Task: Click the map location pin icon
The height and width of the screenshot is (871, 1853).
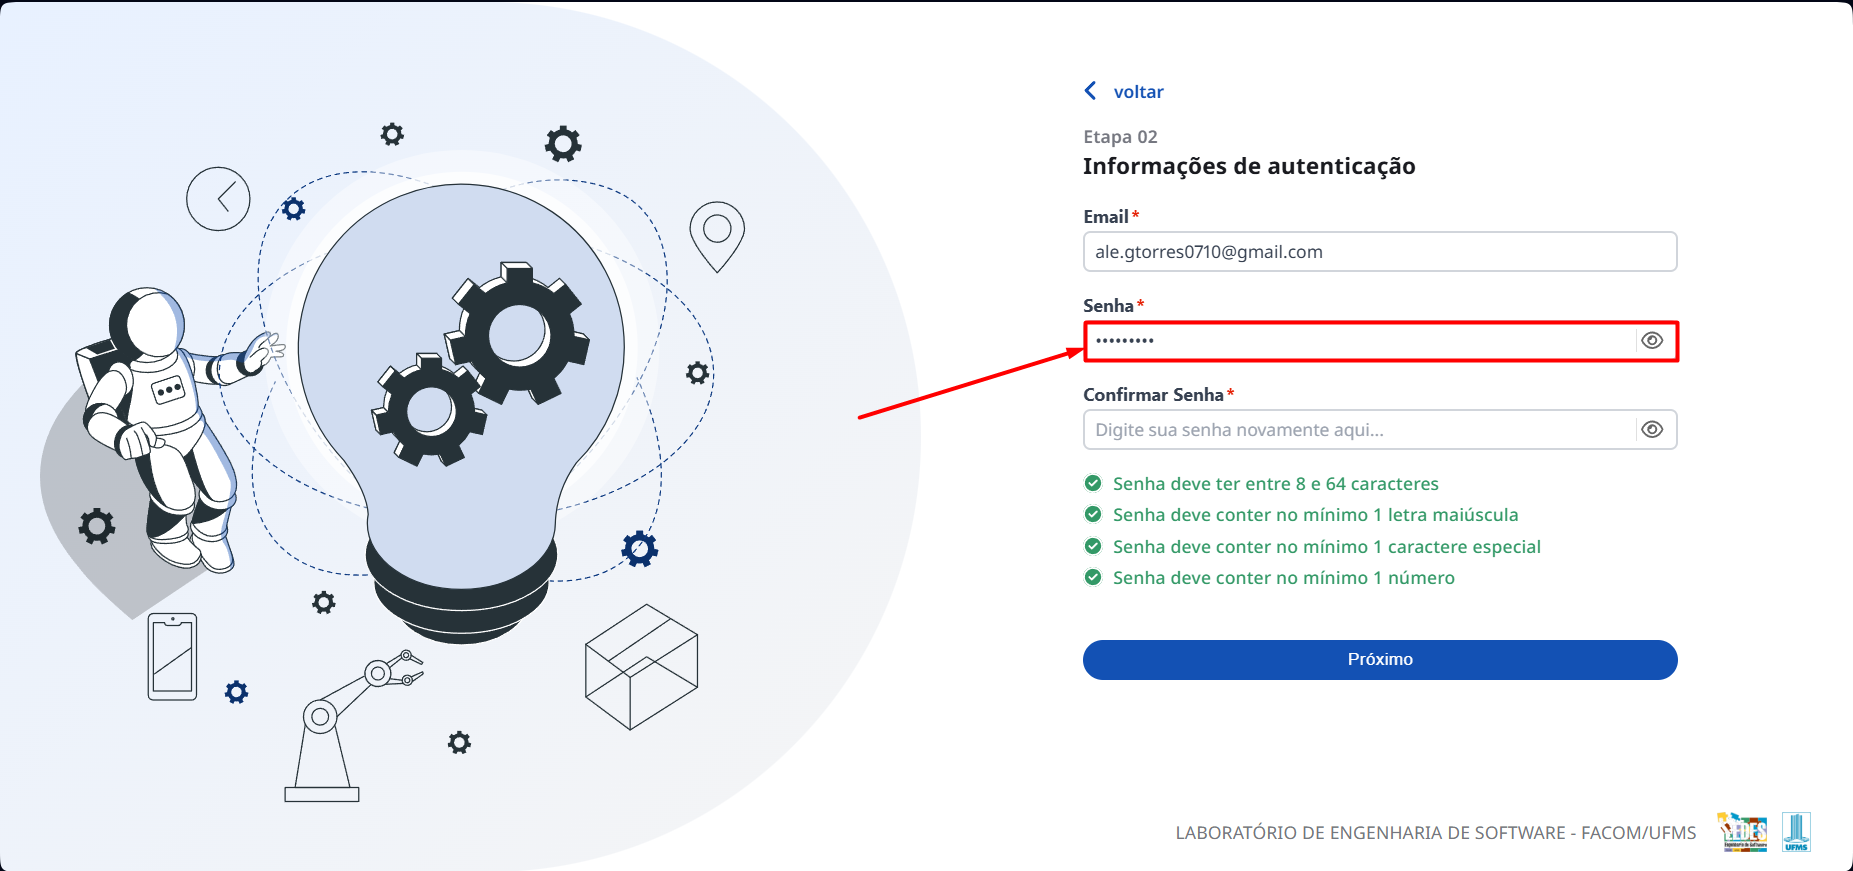Action: click(x=717, y=237)
